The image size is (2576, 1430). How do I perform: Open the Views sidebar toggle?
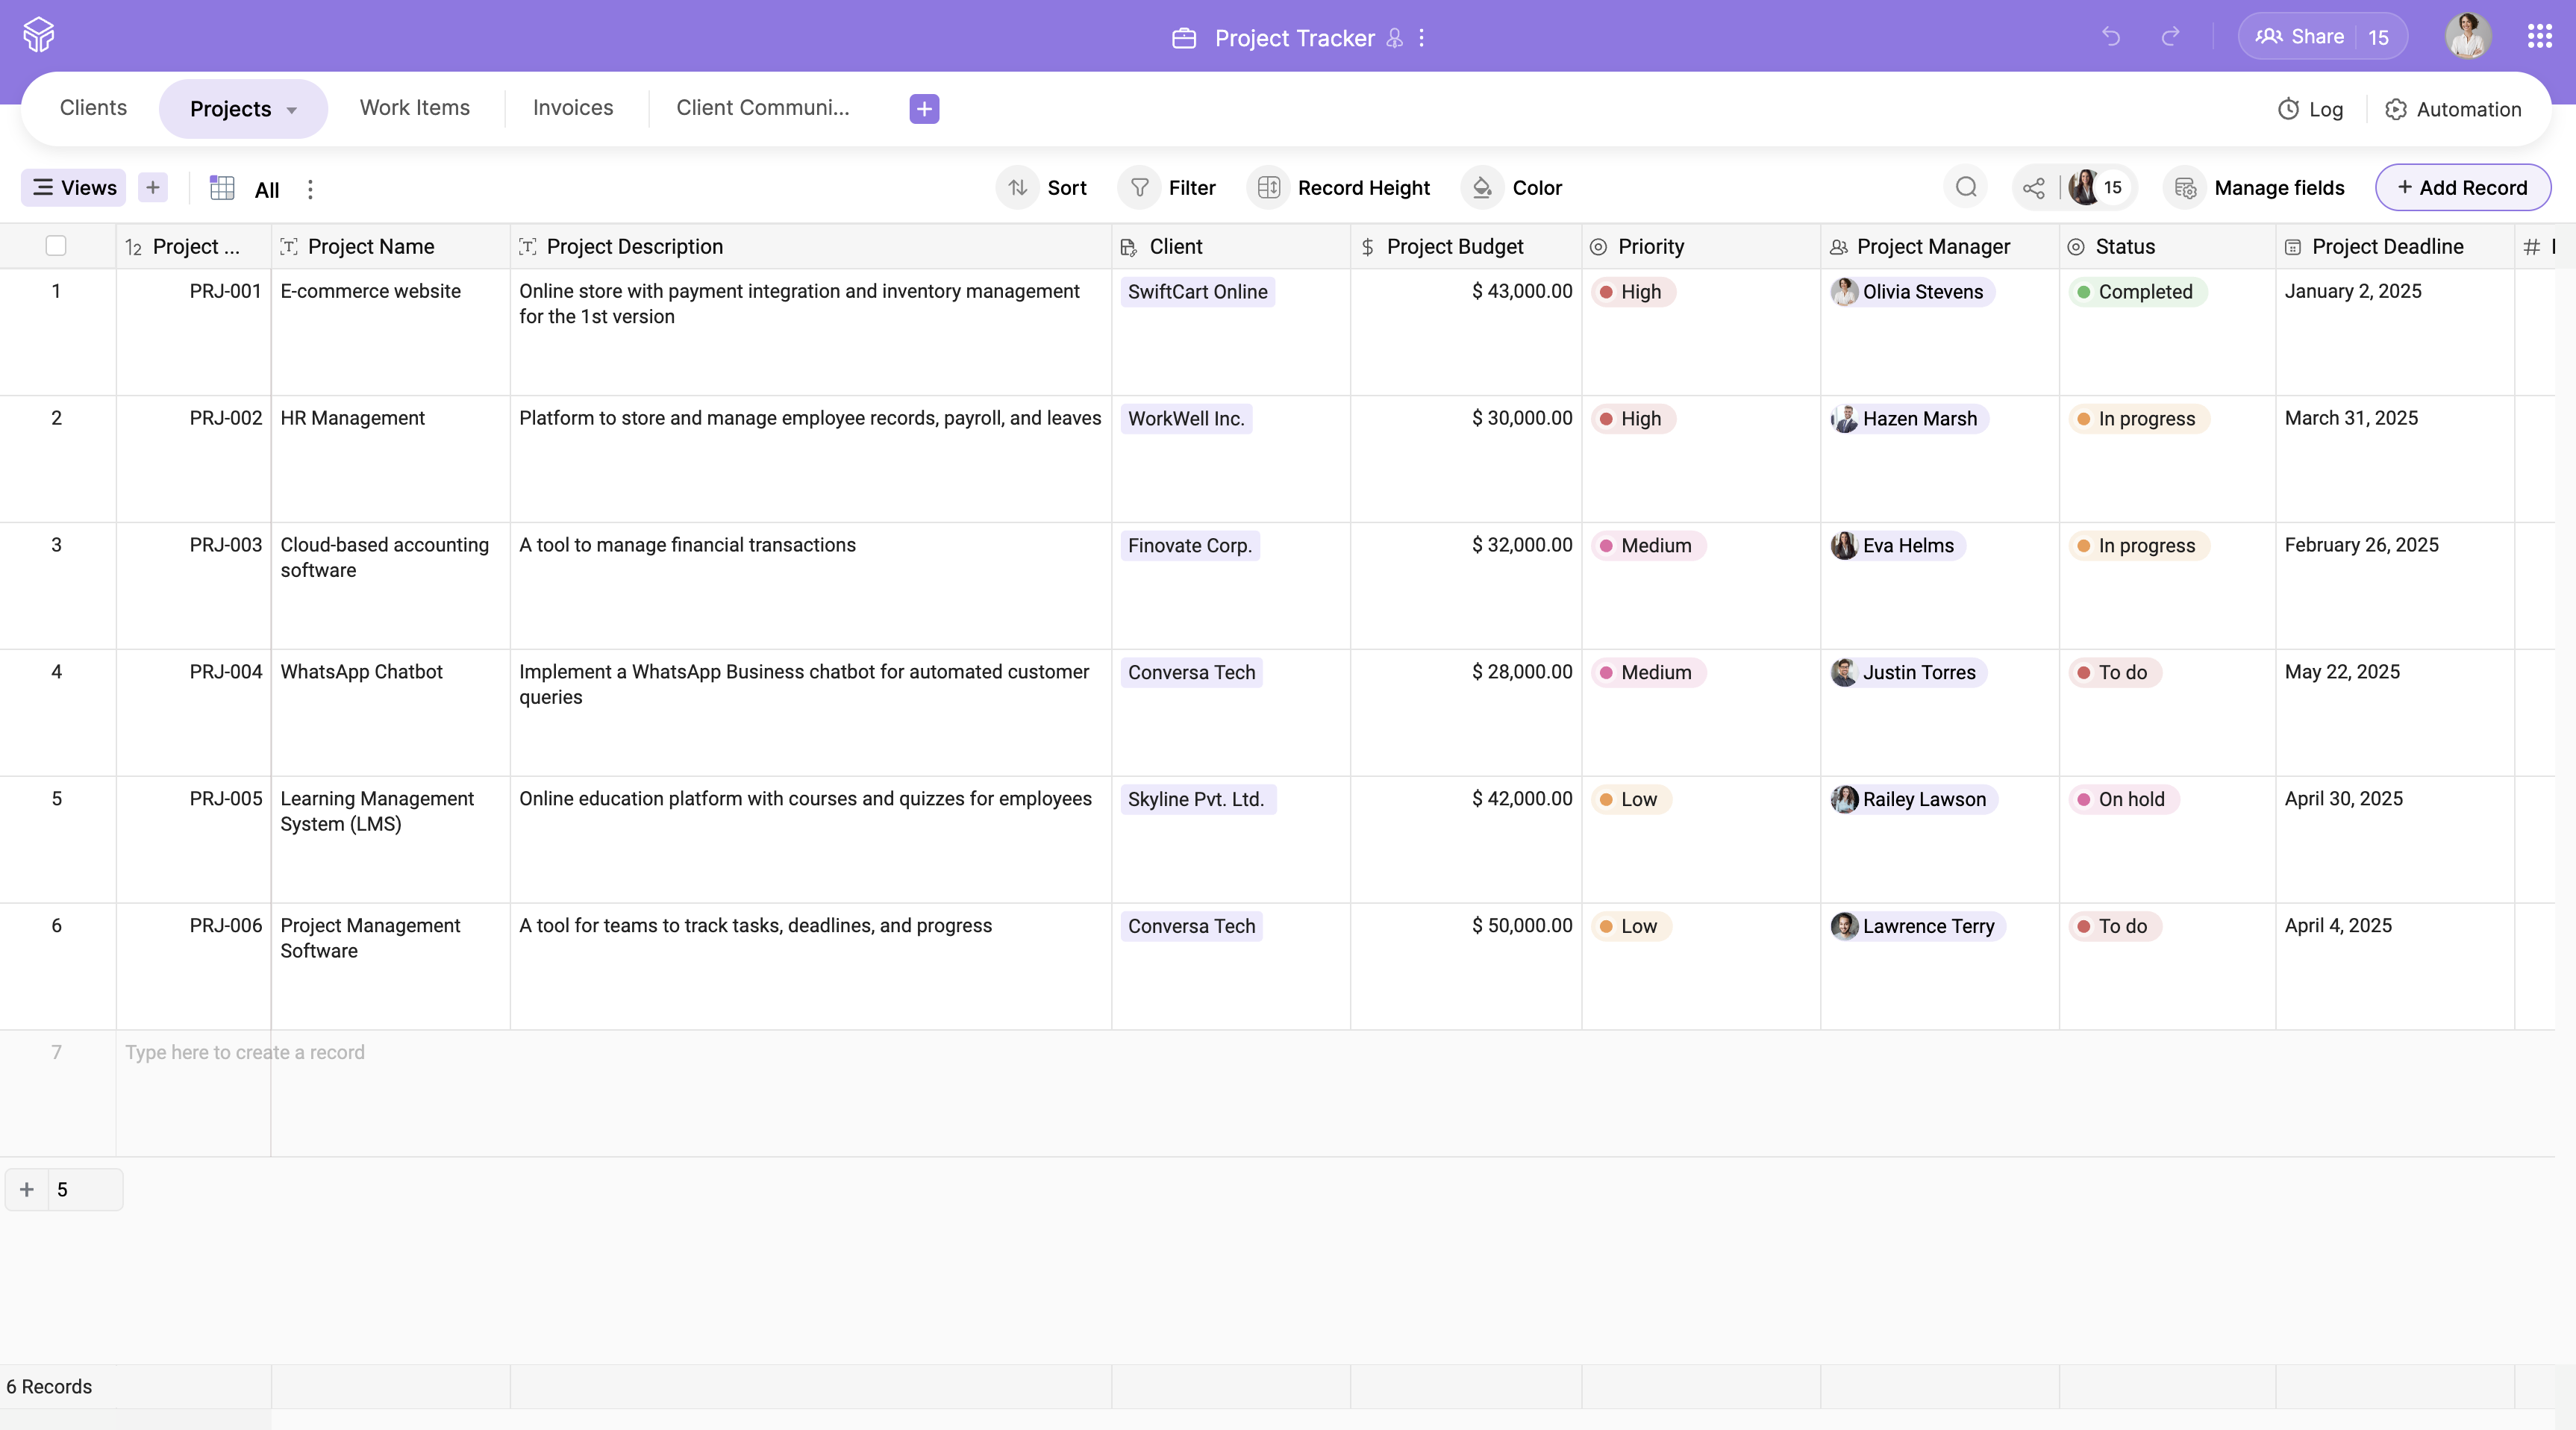coord(74,187)
